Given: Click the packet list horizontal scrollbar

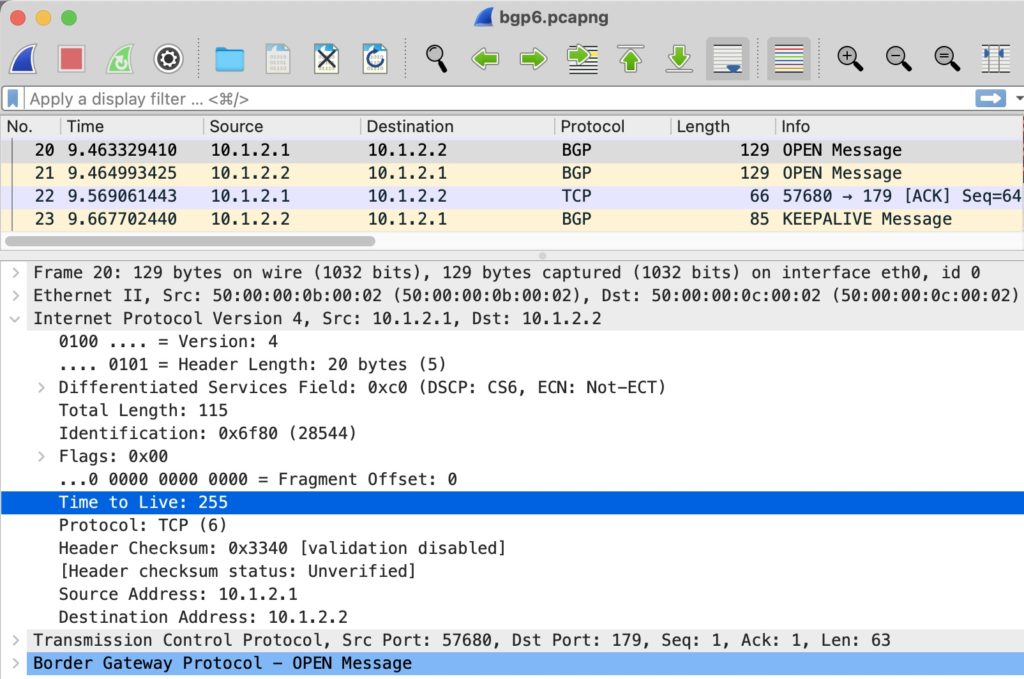Looking at the screenshot, I should 190,241.
